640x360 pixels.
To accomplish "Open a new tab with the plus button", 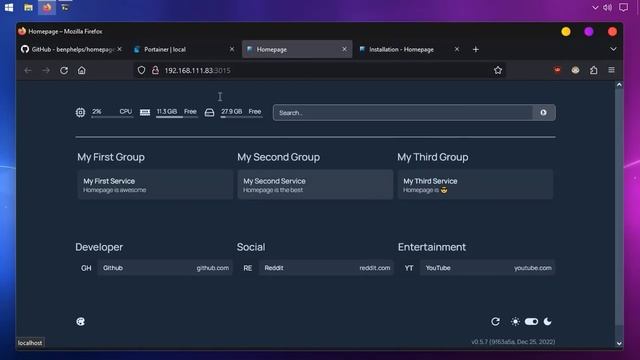I will coord(476,49).
